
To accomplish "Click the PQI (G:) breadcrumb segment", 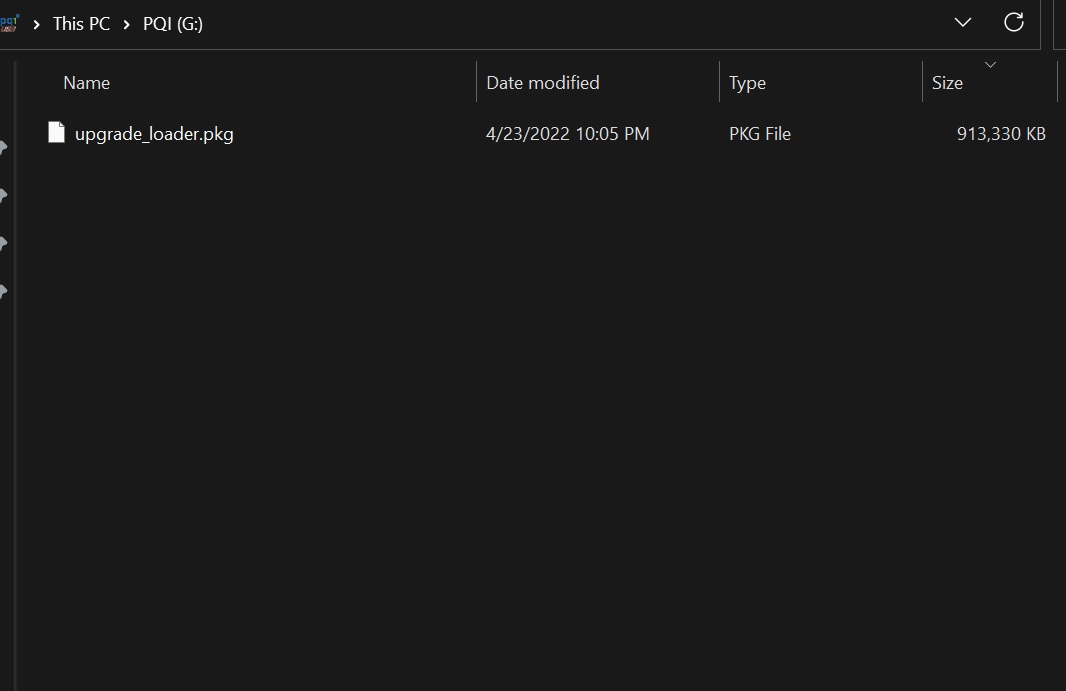I will click(173, 23).
